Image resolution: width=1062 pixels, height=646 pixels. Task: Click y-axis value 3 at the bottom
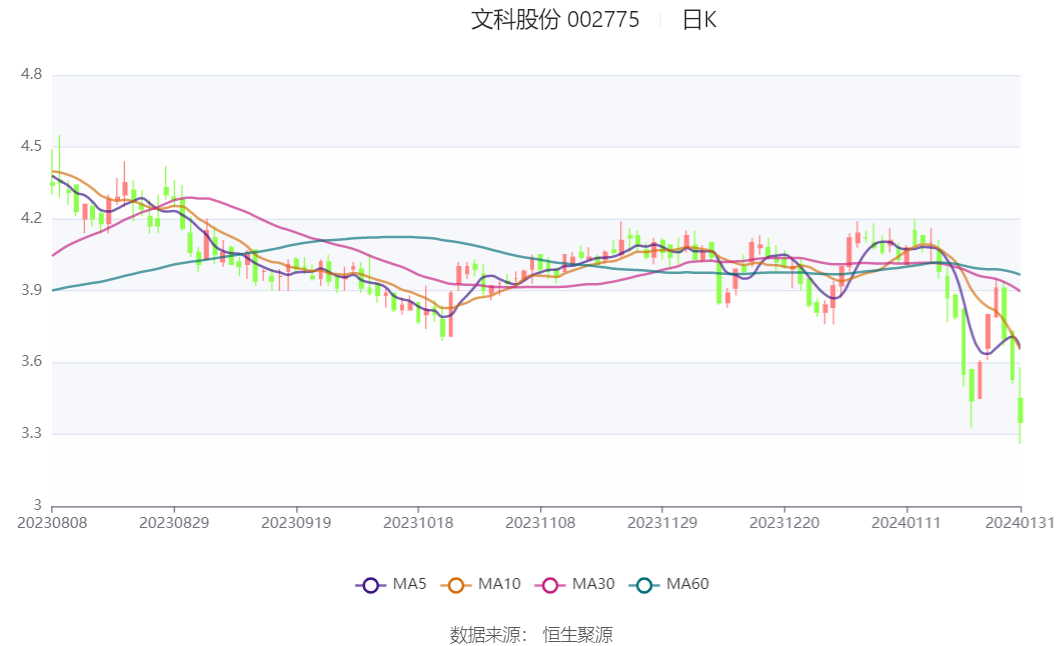tap(37, 505)
